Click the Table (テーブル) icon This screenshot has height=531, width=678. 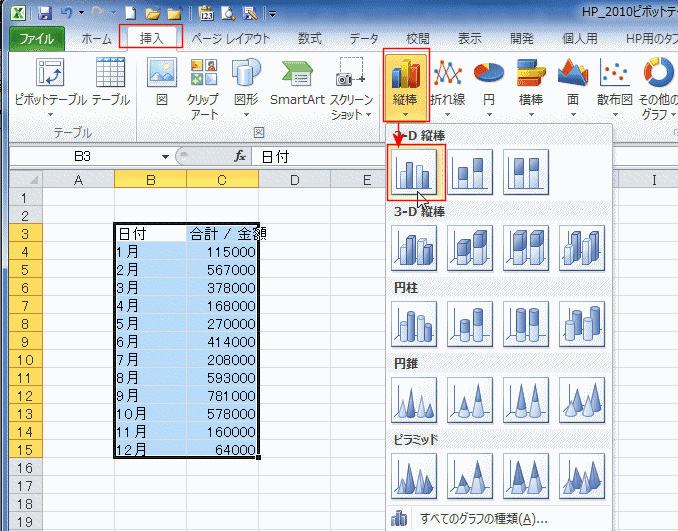[x=110, y=86]
